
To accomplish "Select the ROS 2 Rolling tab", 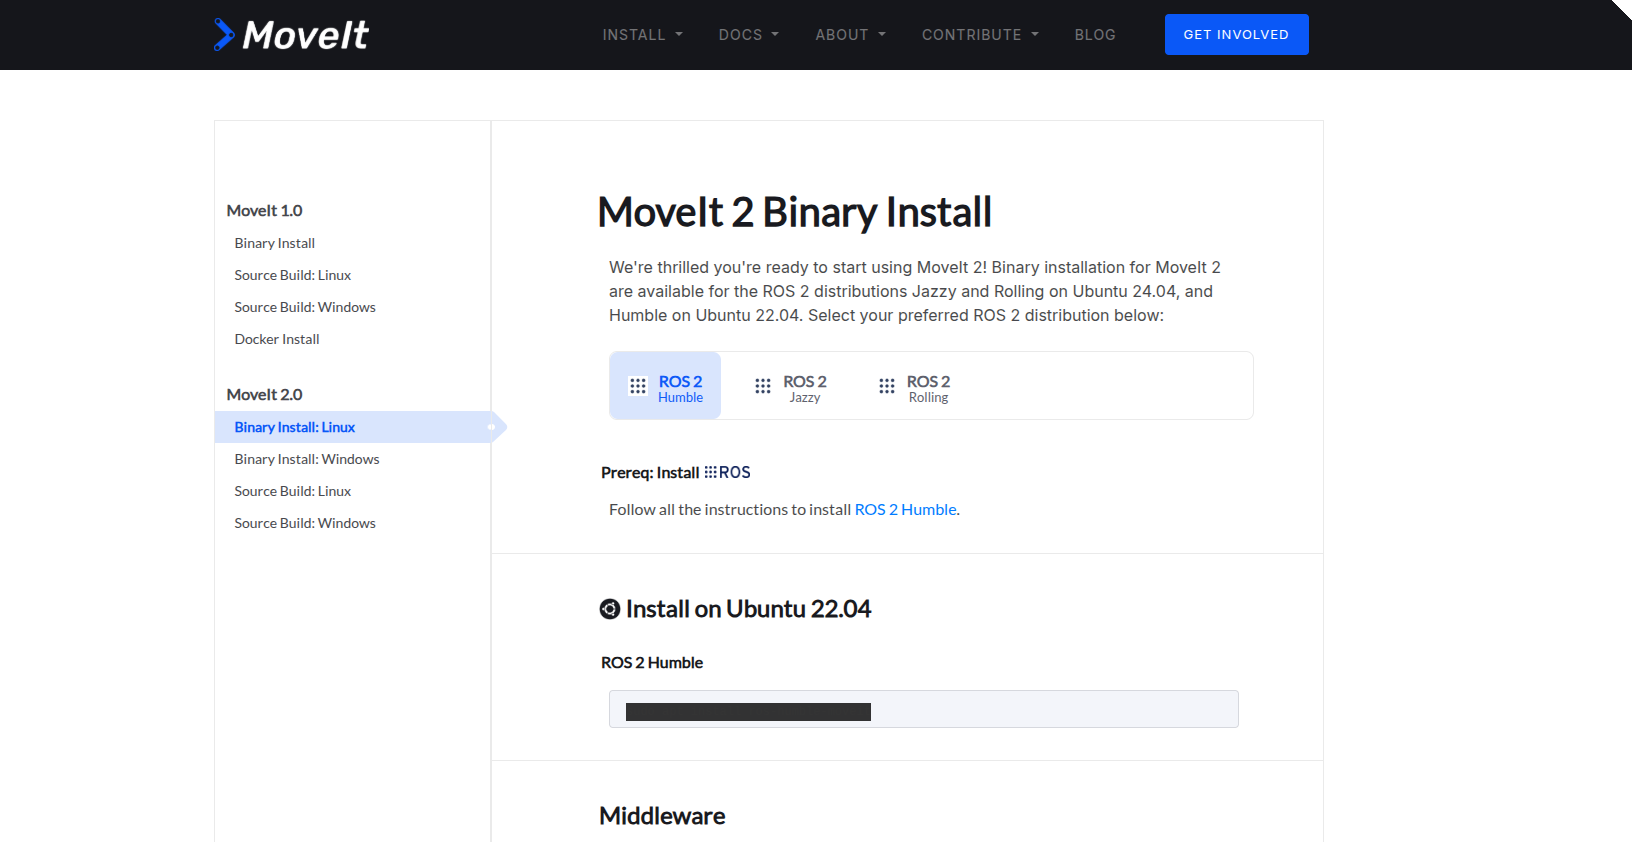I will 916,386.
